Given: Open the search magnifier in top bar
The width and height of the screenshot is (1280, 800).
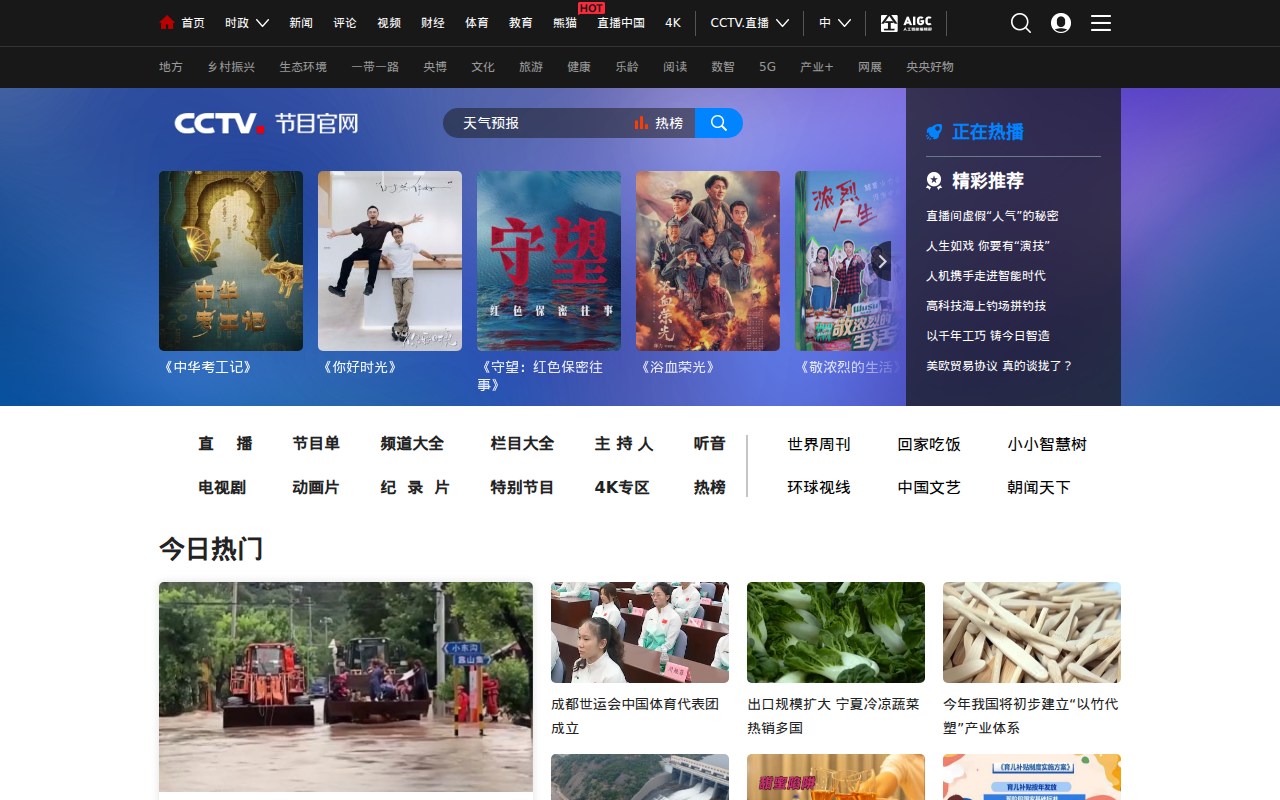Looking at the screenshot, I should click(x=1020, y=23).
